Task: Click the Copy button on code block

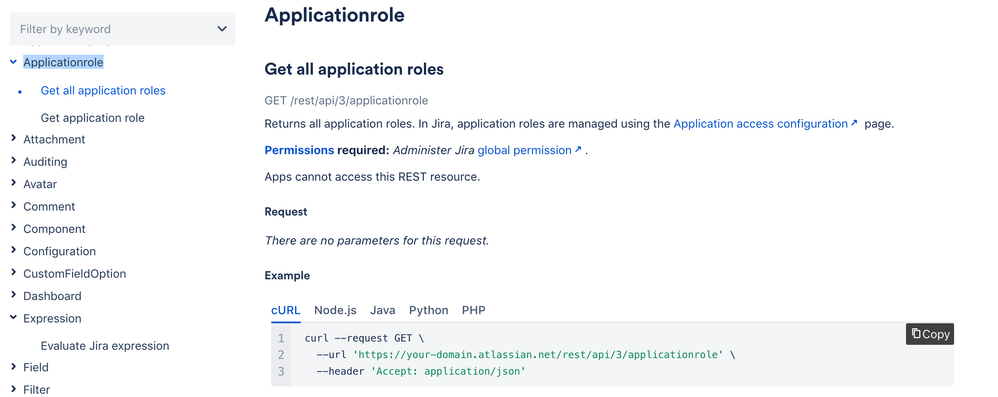Action: tap(929, 334)
